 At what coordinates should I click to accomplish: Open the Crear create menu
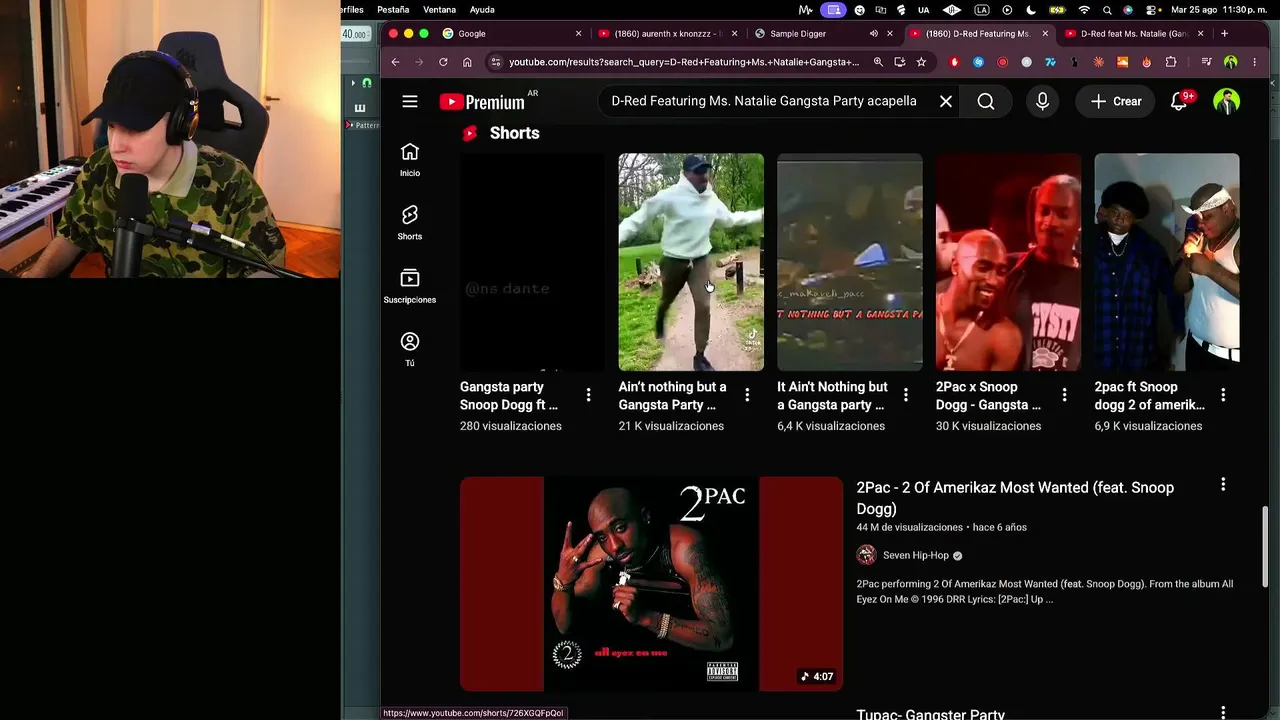pos(1116,101)
